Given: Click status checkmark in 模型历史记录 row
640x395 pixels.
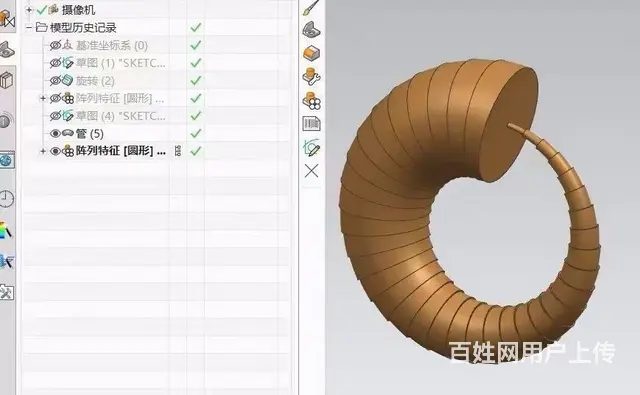Looking at the screenshot, I should (x=196, y=27).
